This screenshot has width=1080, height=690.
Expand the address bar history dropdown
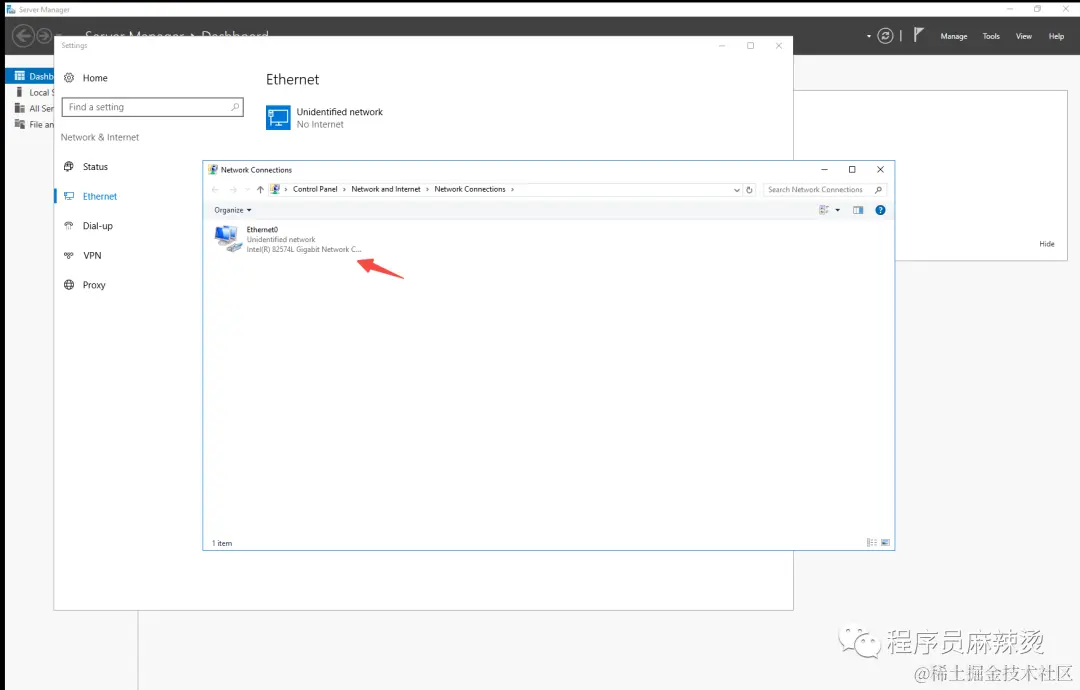point(736,189)
